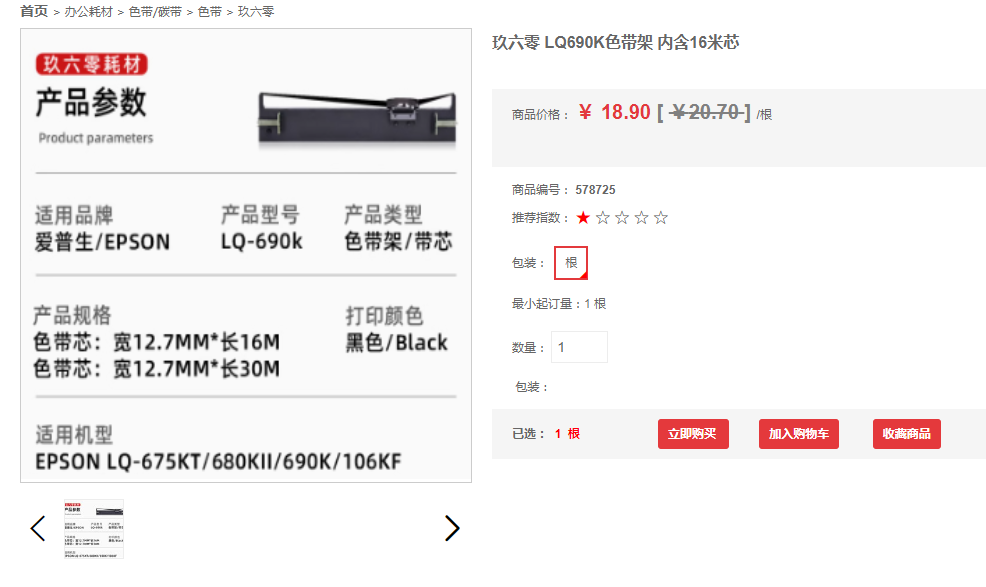Select the 根 packaging option
The width and height of the screenshot is (986, 587).
[x=571, y=263]
